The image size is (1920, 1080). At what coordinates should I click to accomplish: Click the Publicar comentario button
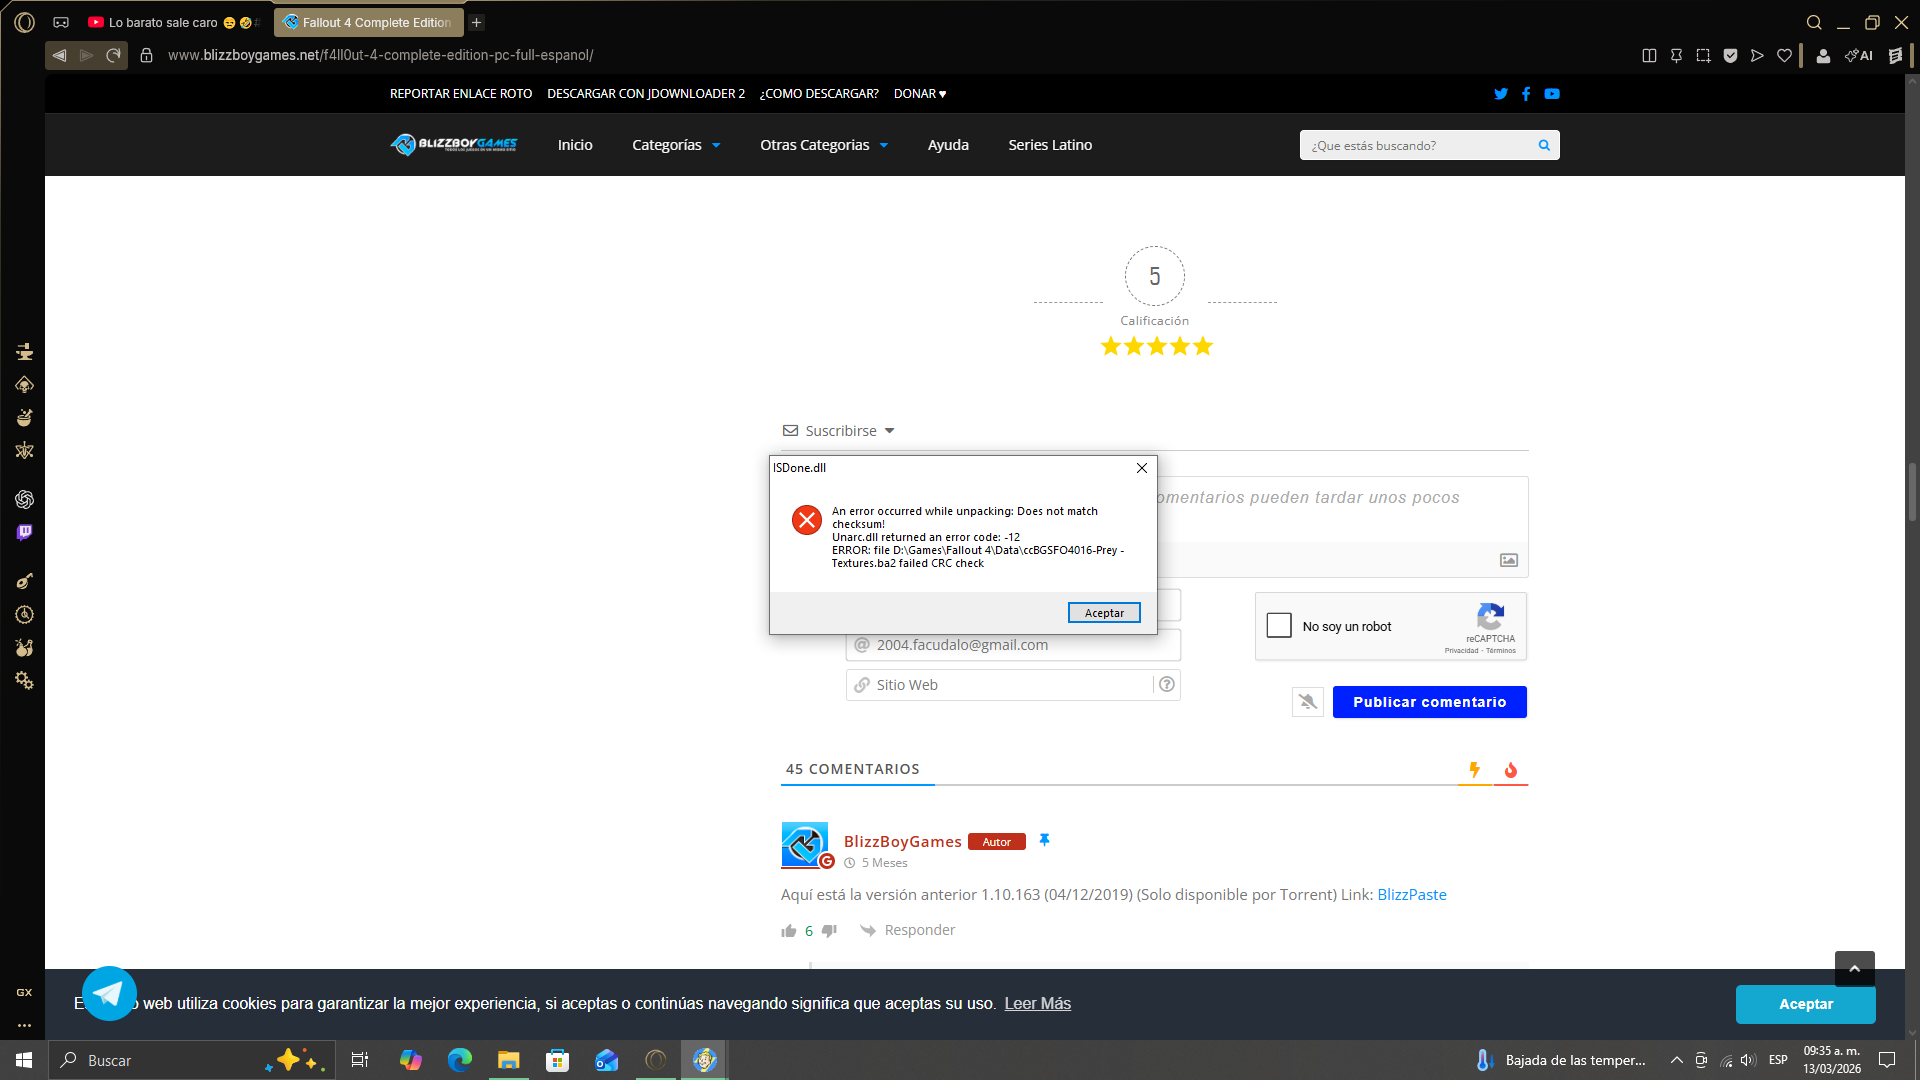[x=1429, y=702]
